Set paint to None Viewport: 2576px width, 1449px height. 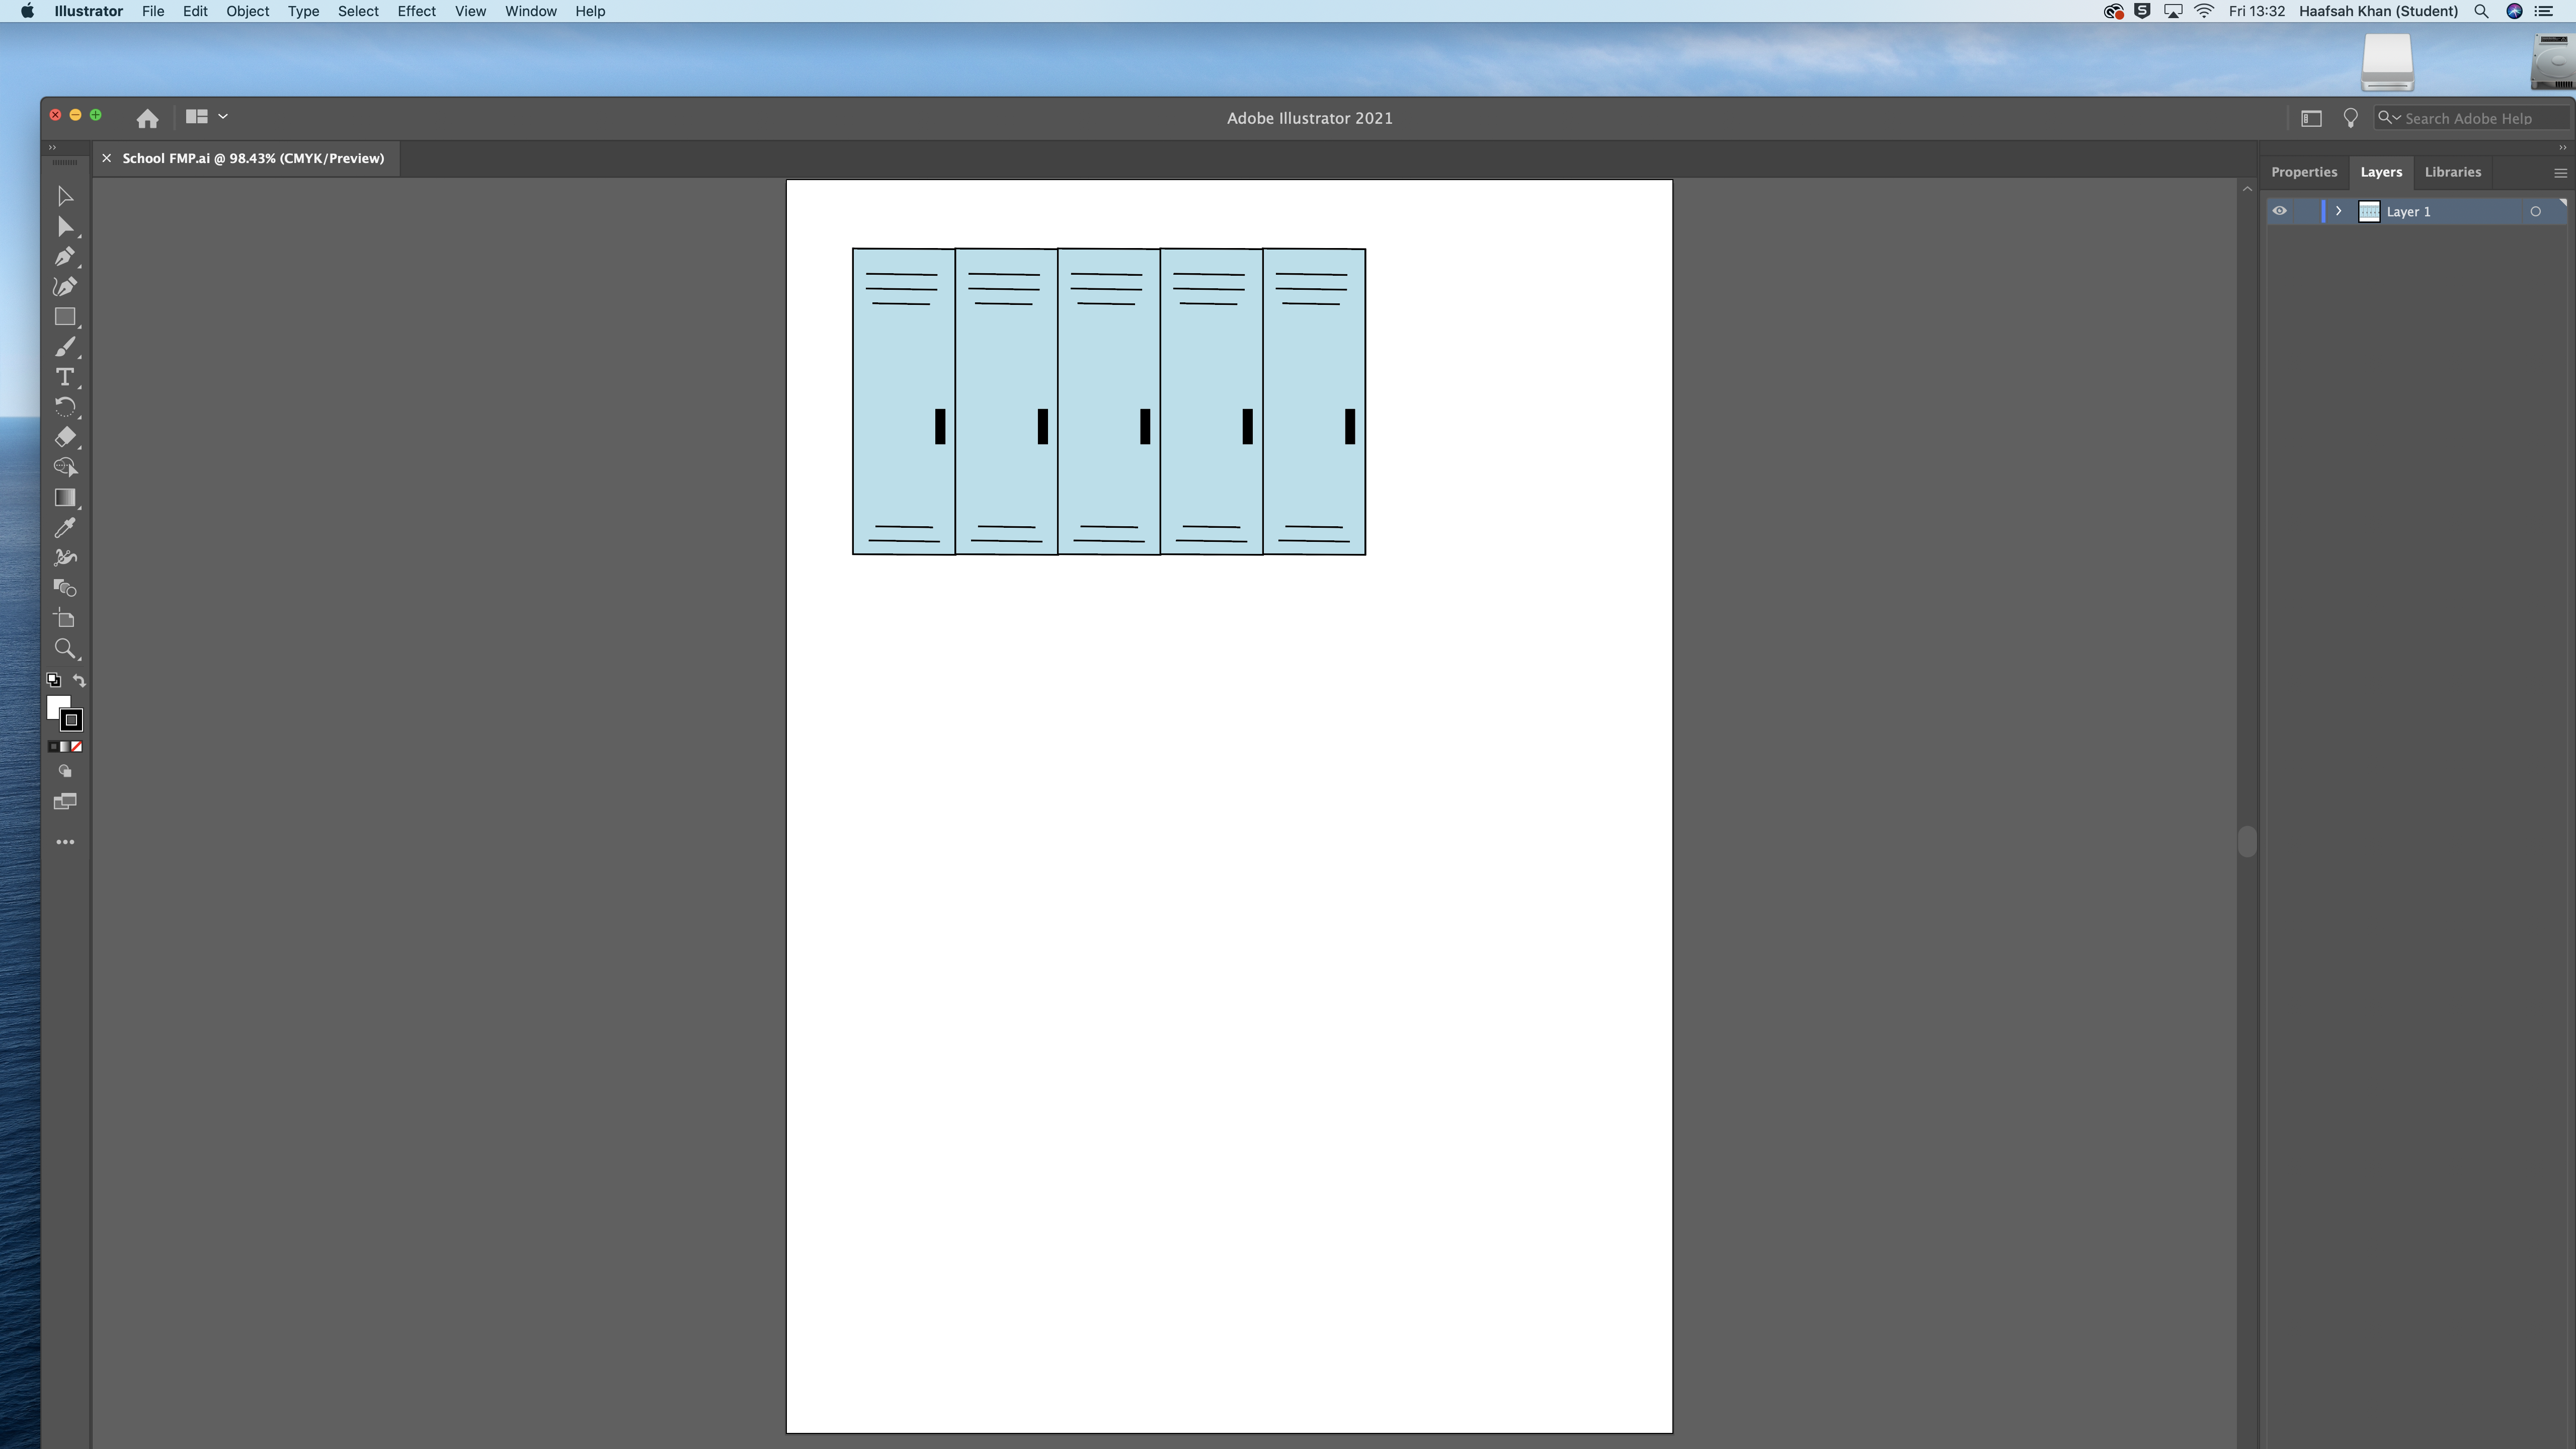[x=77, y=747]
